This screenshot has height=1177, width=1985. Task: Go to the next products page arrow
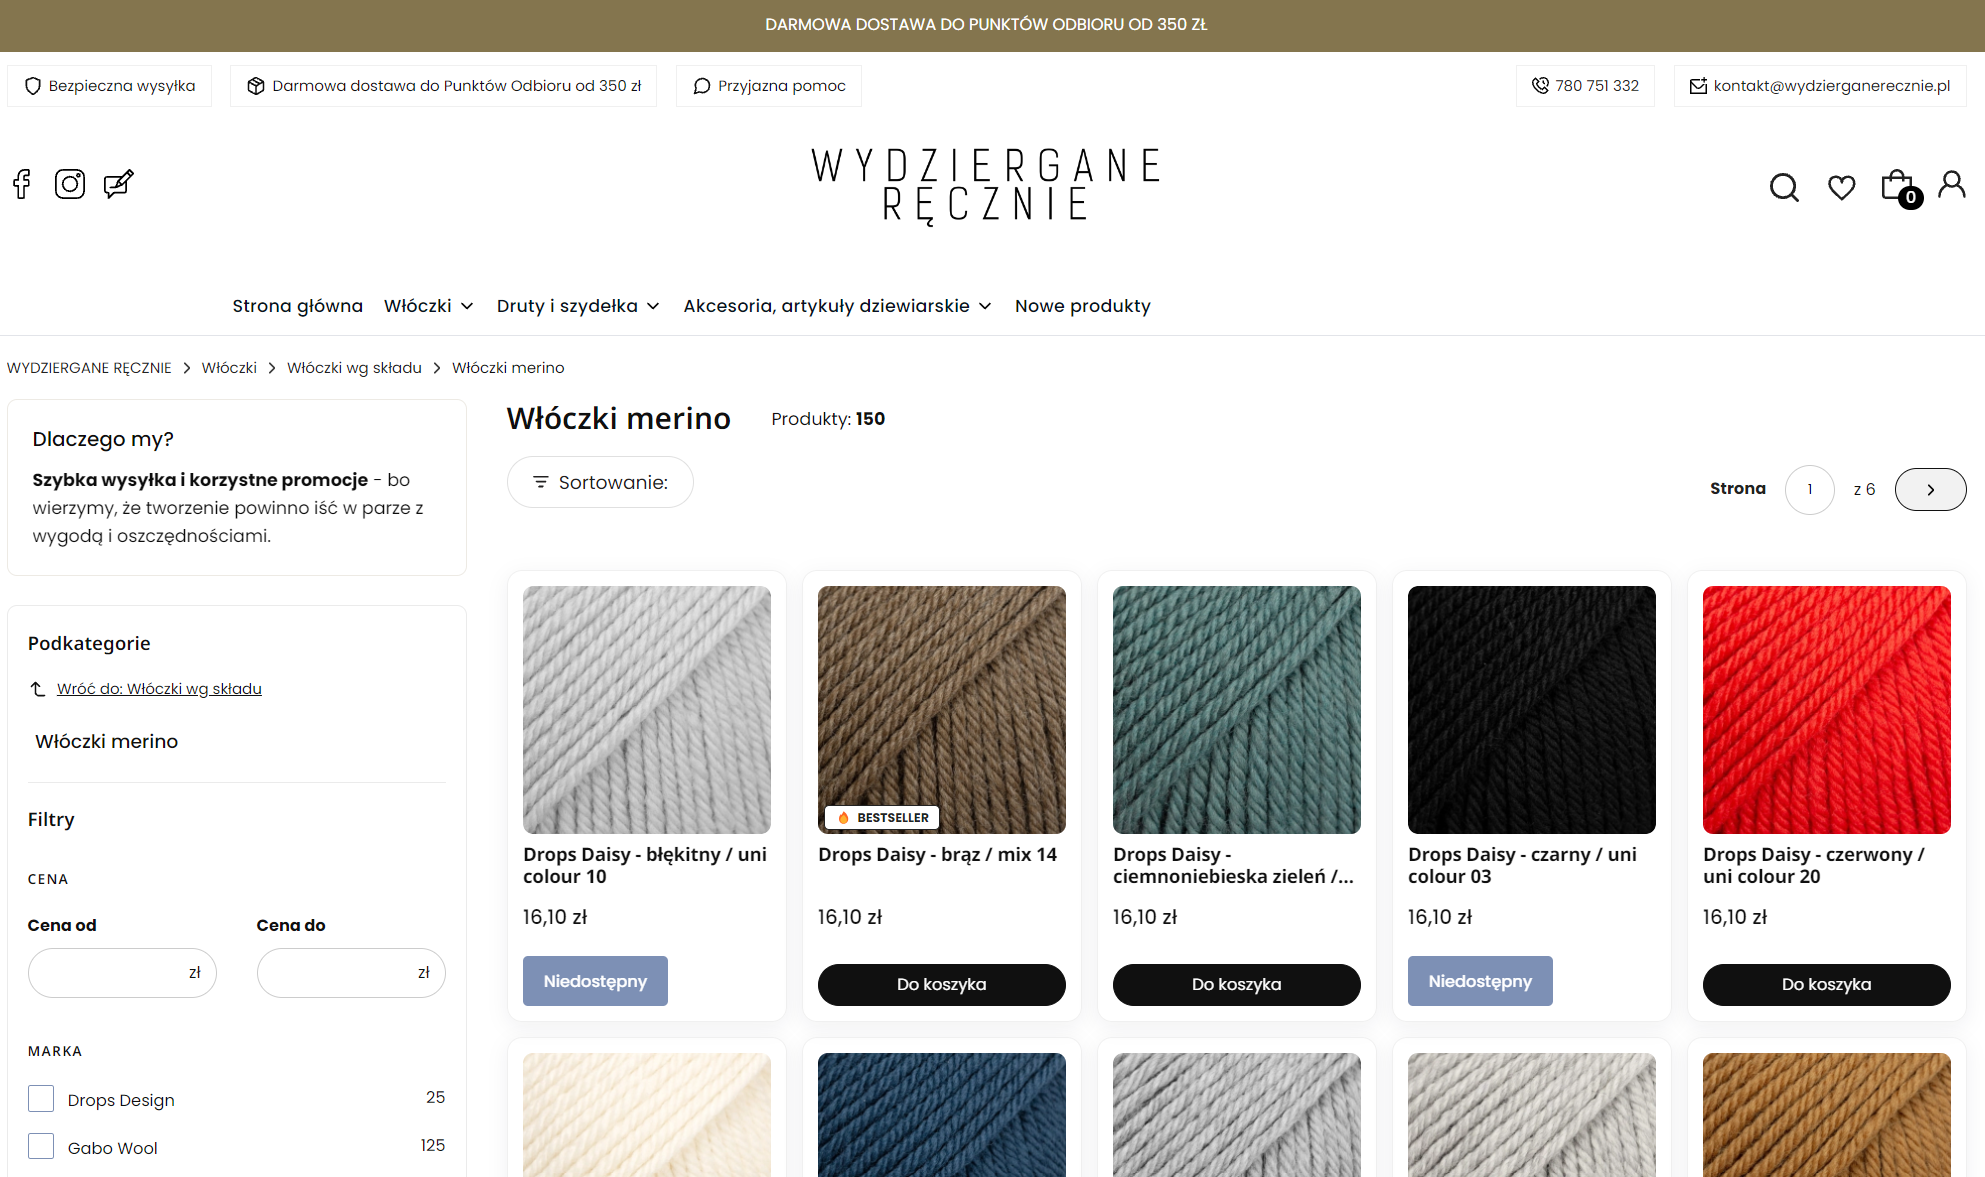coord(1930,489)
